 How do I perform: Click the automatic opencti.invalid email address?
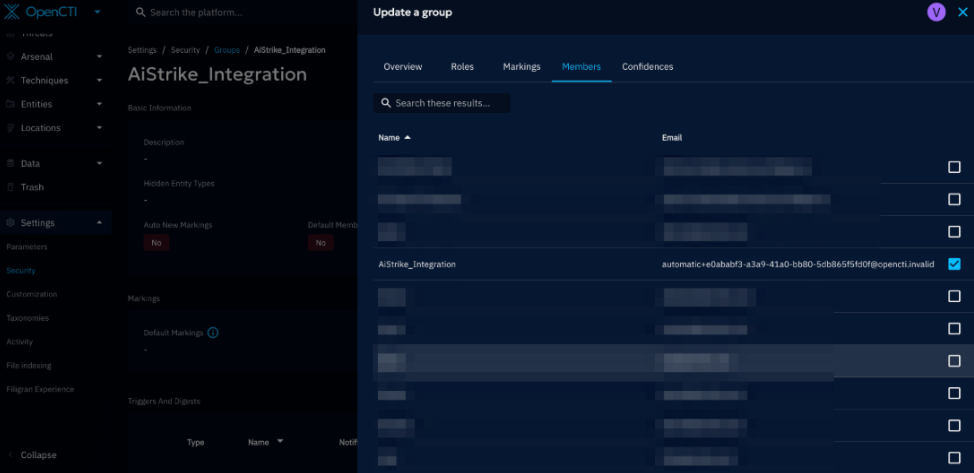[x=798, y=264]
